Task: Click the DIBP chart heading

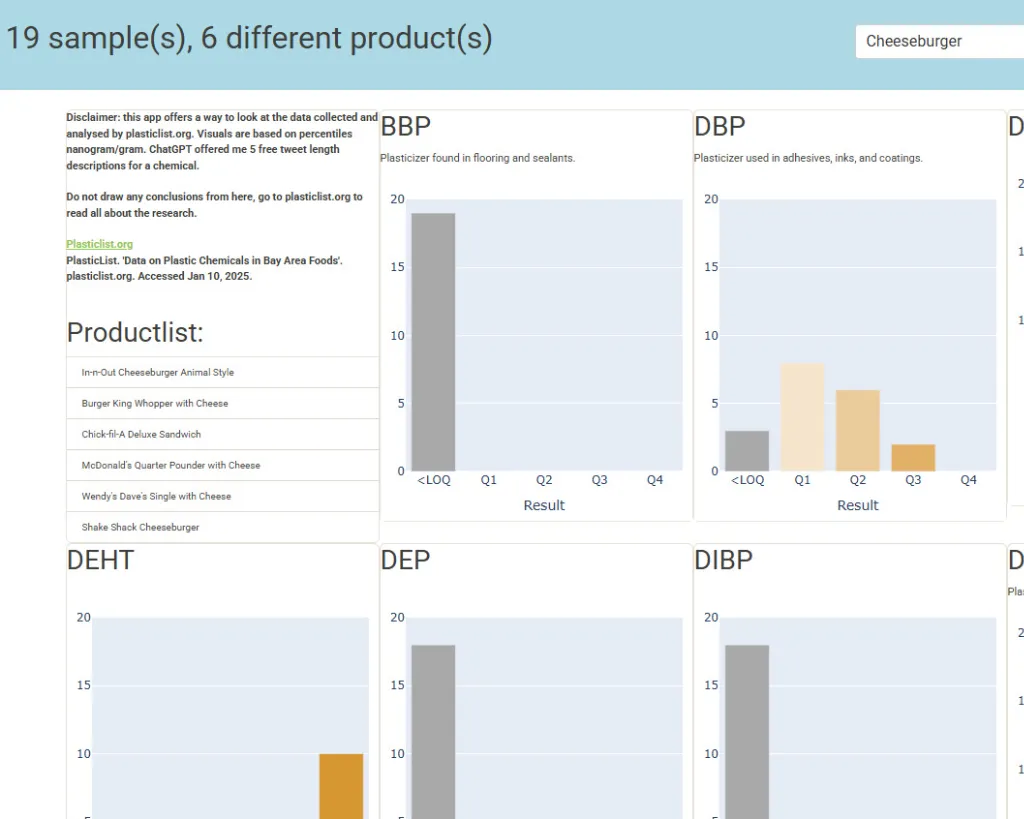Action: point(723,560)
